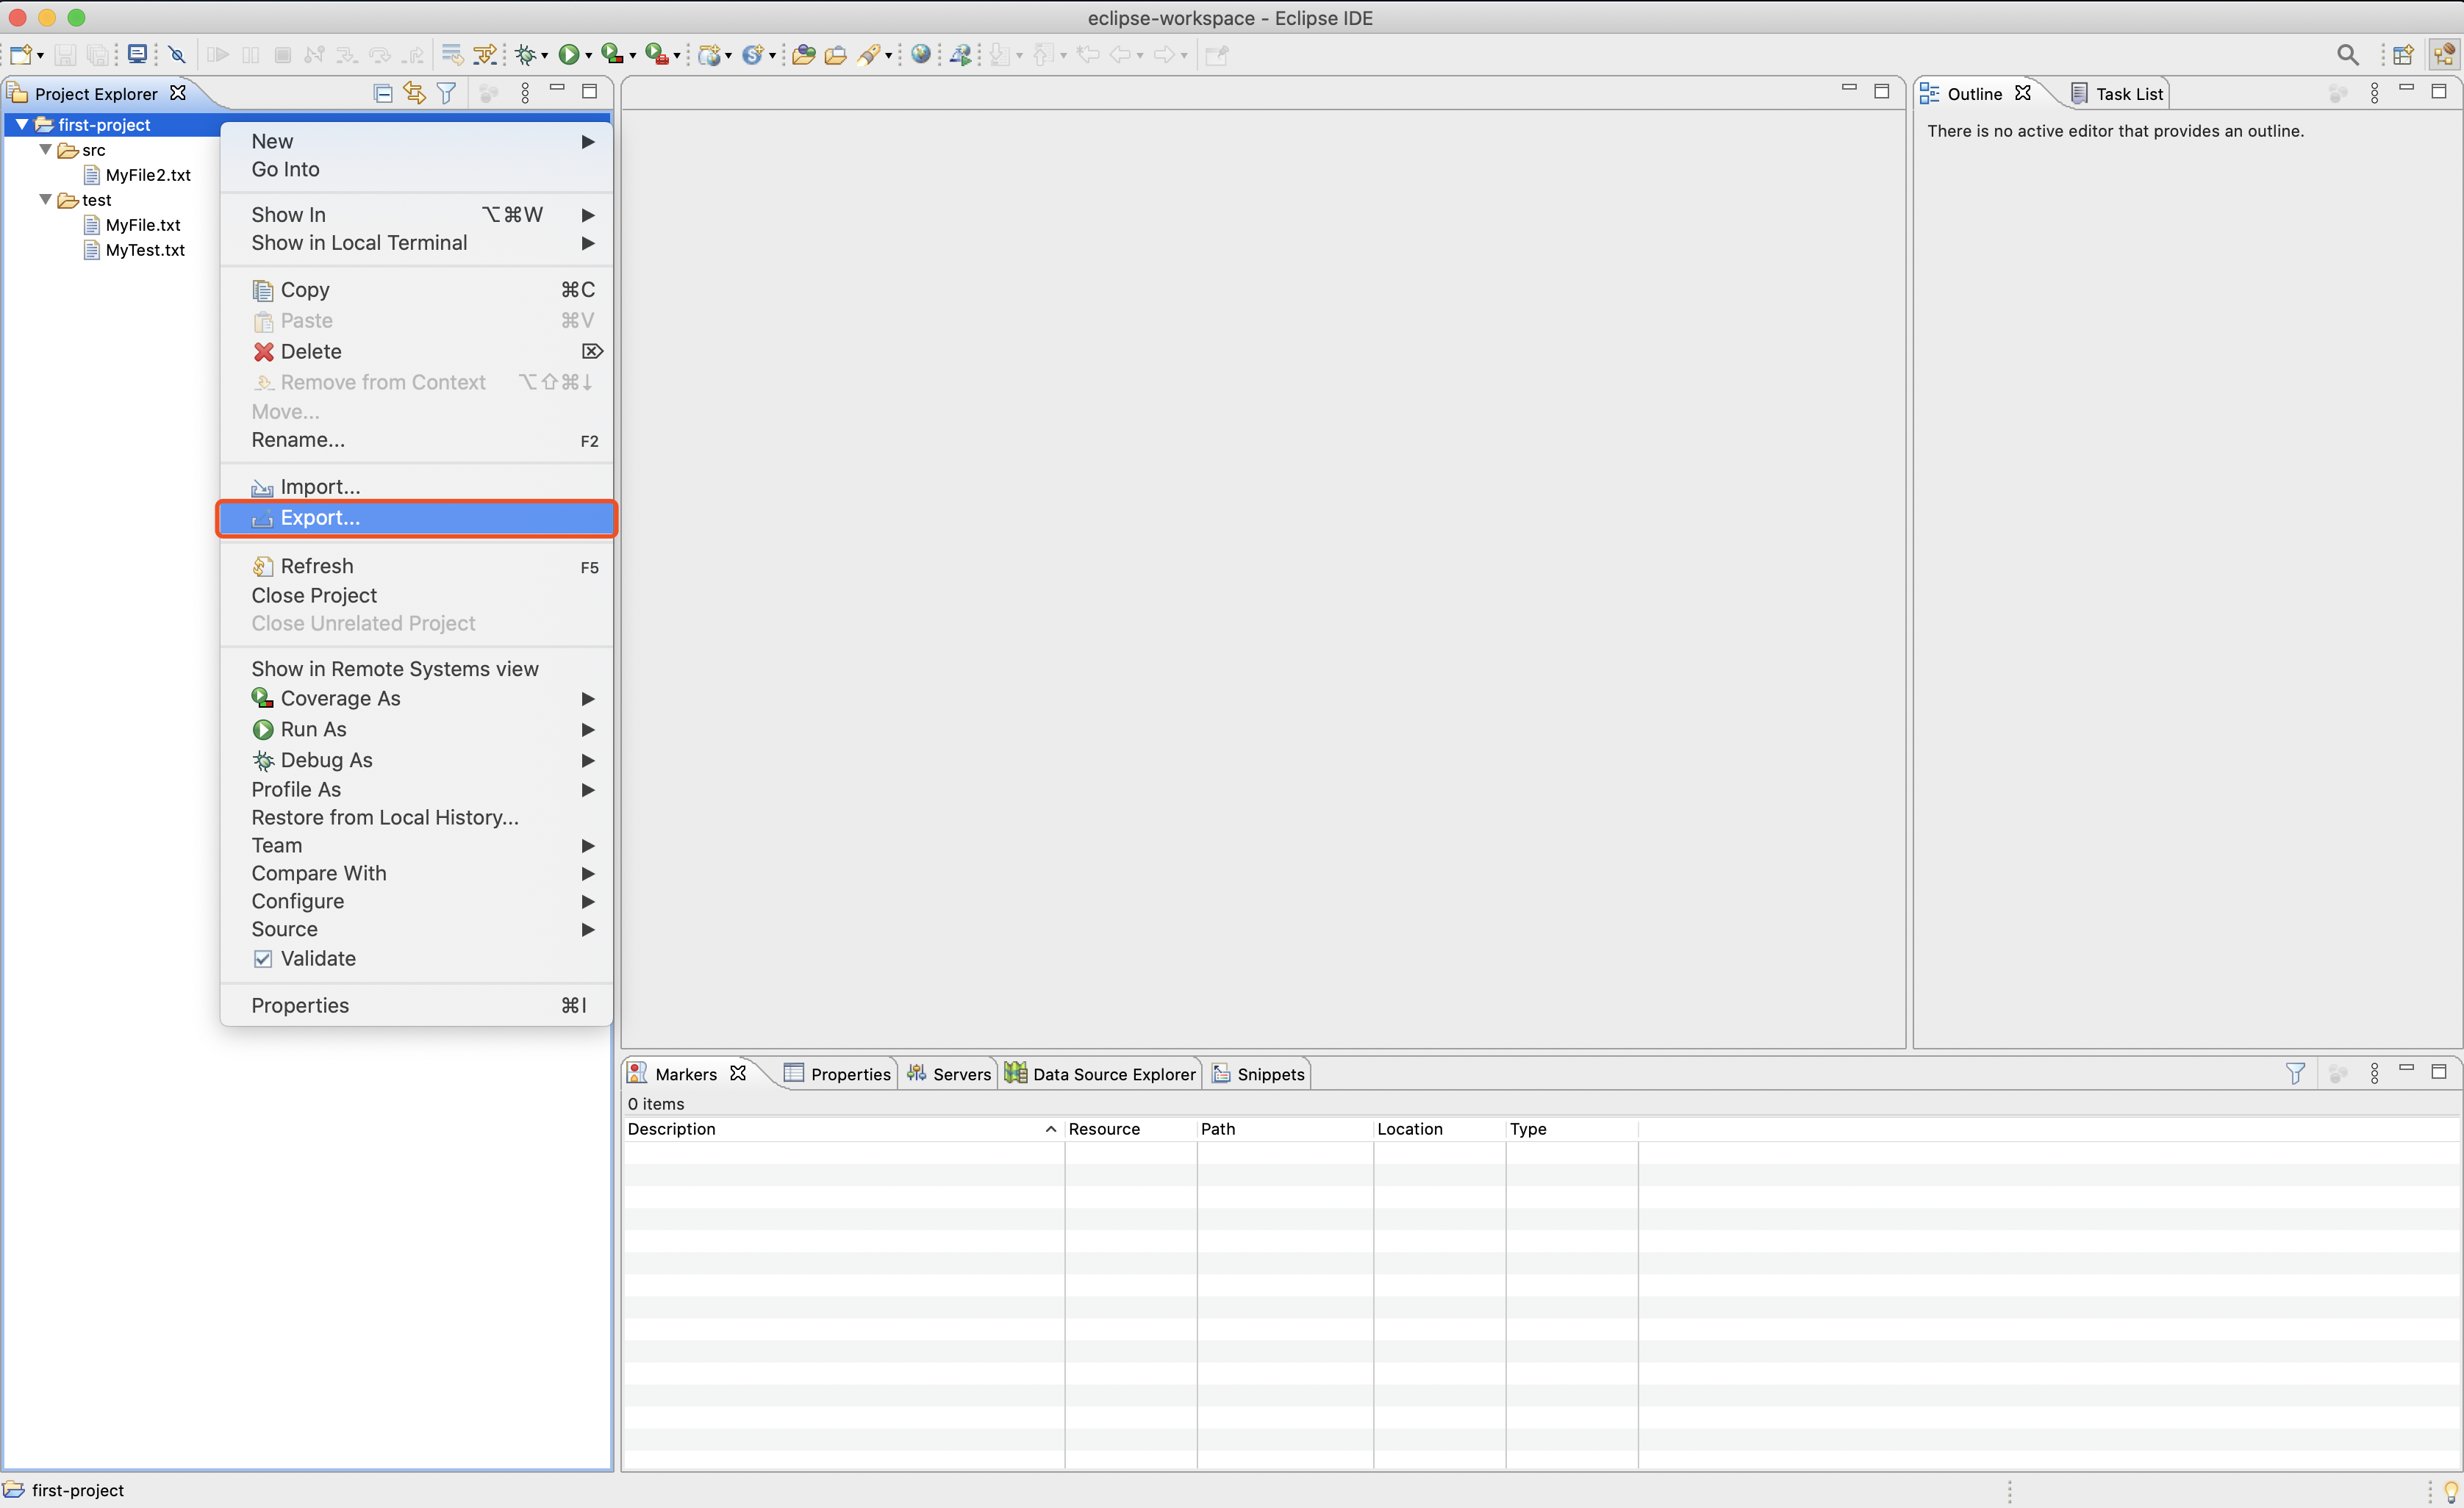This screenshot has width=2464, height=1508.
Task: Open Properties from the context menu
Action: (x=417, y=1005)
